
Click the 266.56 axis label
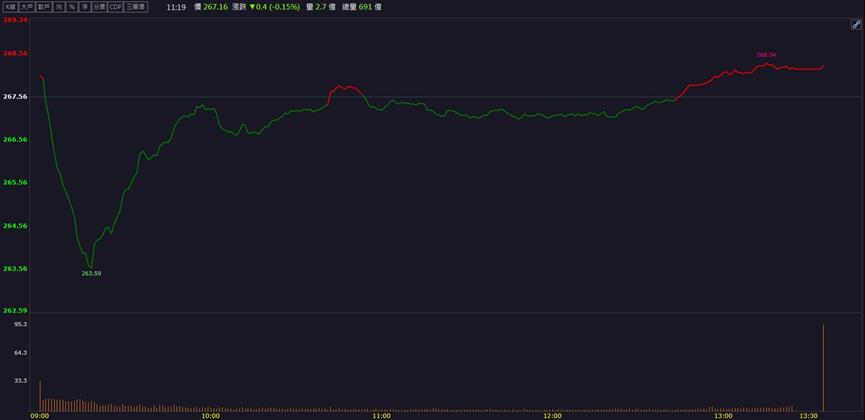click(15, 140)
